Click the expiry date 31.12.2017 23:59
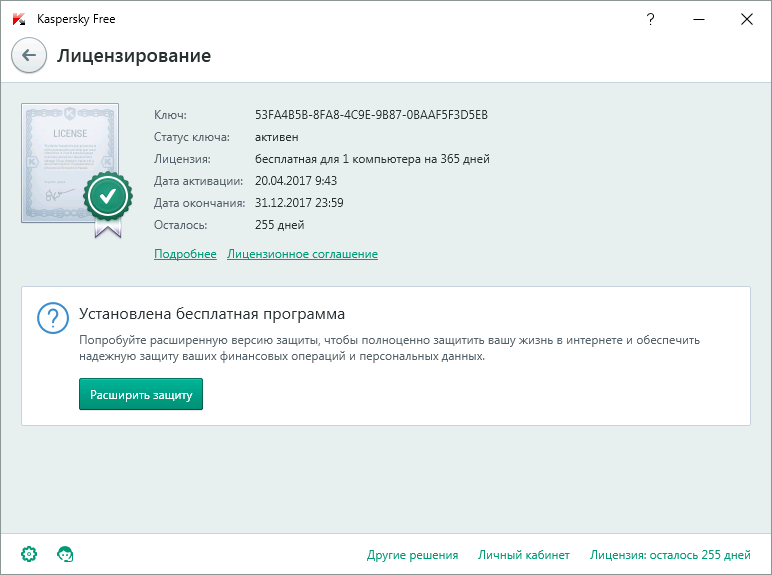This screenshot has height=575, width=772. tap(299, 203)
